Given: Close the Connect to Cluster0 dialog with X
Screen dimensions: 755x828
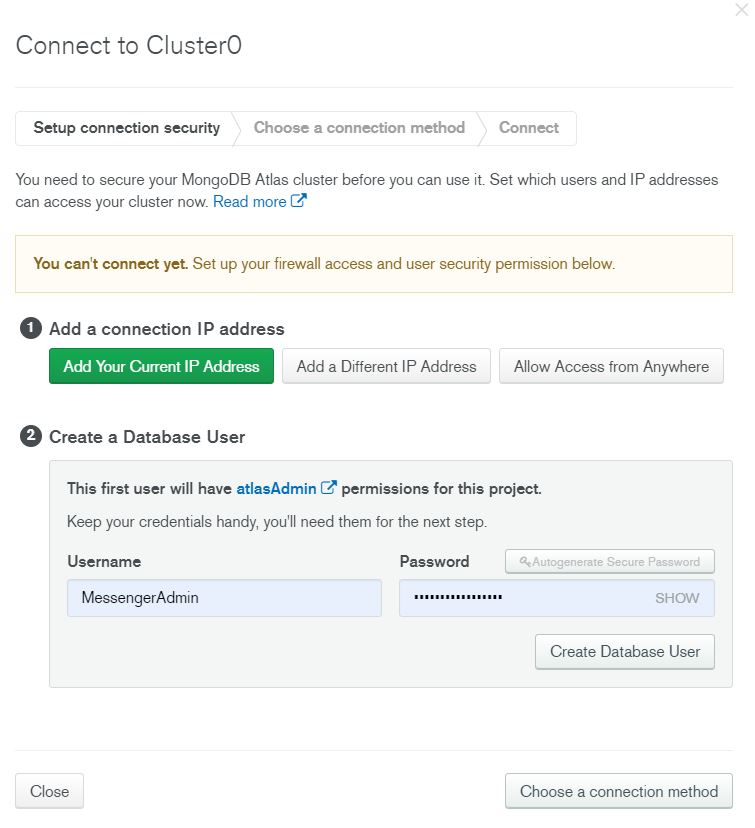Looking at the screenshot, I should 741,10.
